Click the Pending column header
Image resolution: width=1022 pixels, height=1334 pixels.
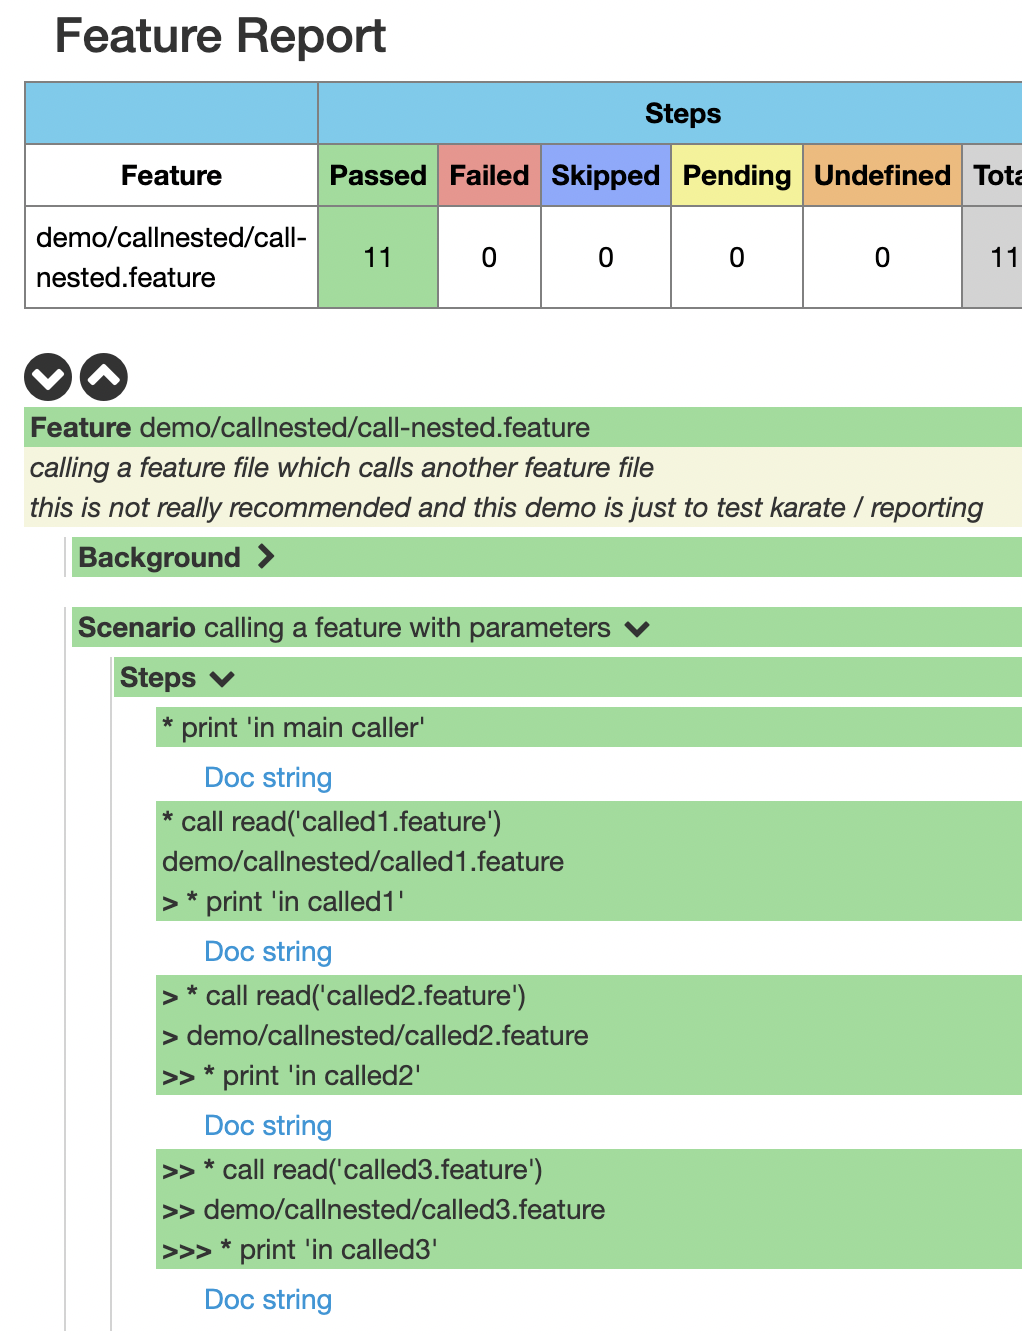736,175
